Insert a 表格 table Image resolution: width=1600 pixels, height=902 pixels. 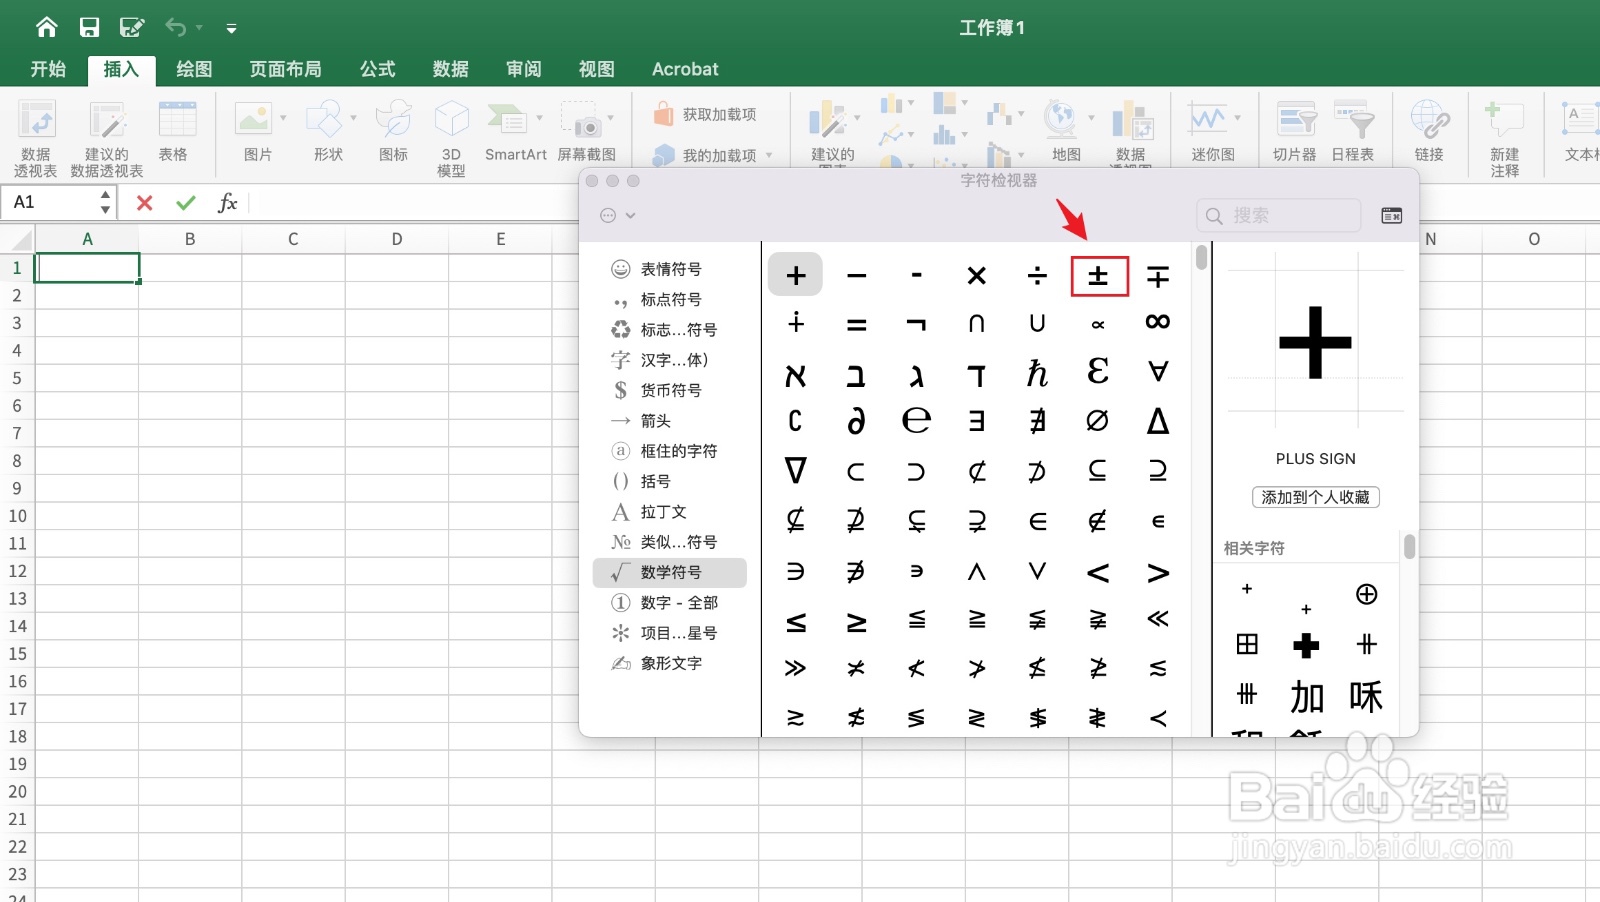176,131
